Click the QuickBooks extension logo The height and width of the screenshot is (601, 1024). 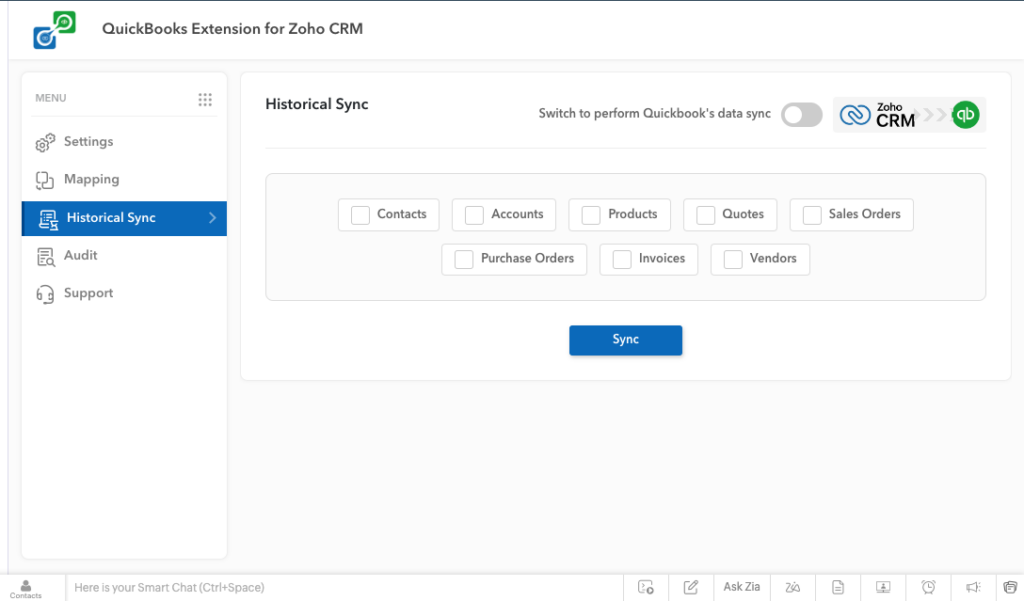coord(55,30)
